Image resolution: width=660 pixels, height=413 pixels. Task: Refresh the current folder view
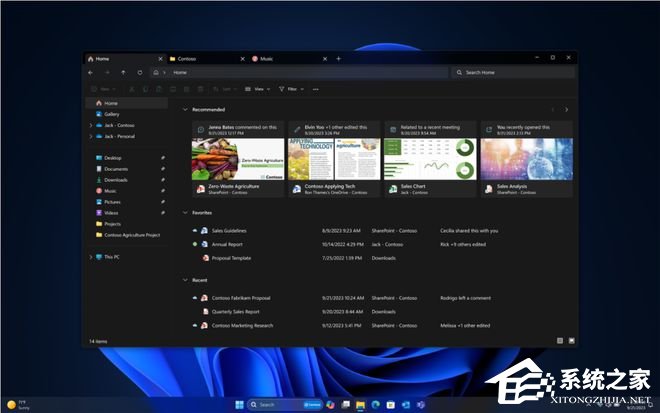140,72
